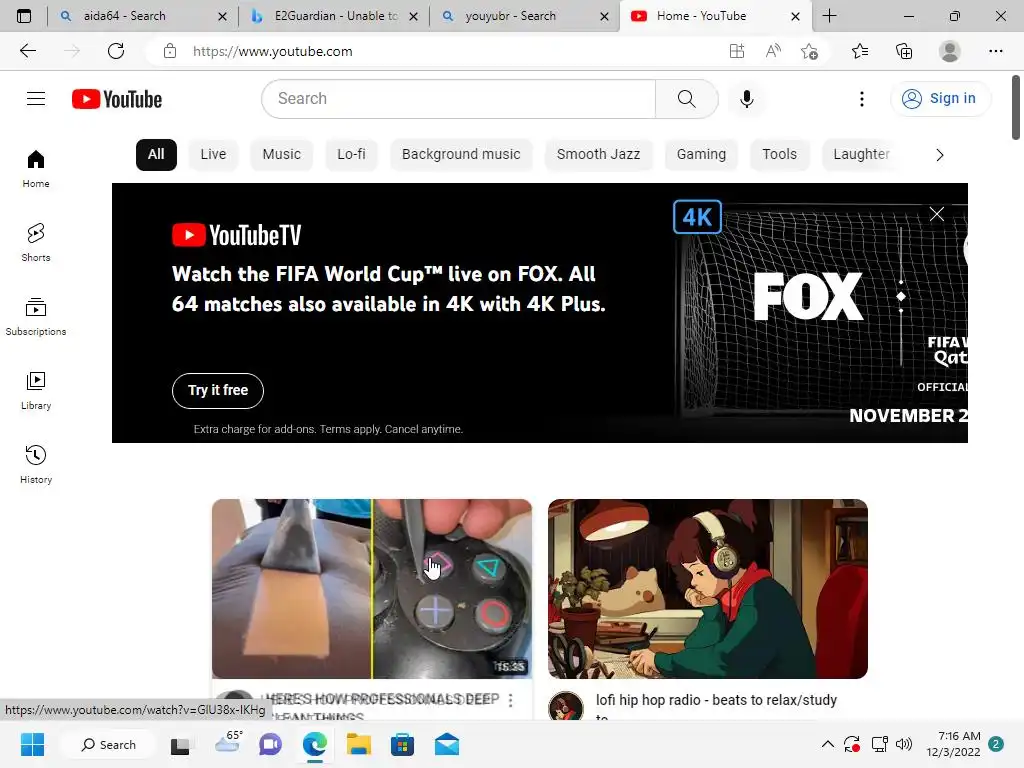
Task: Open YouTube settings three-dot menu
Action: pyautogui.click(x=861, y=99)
